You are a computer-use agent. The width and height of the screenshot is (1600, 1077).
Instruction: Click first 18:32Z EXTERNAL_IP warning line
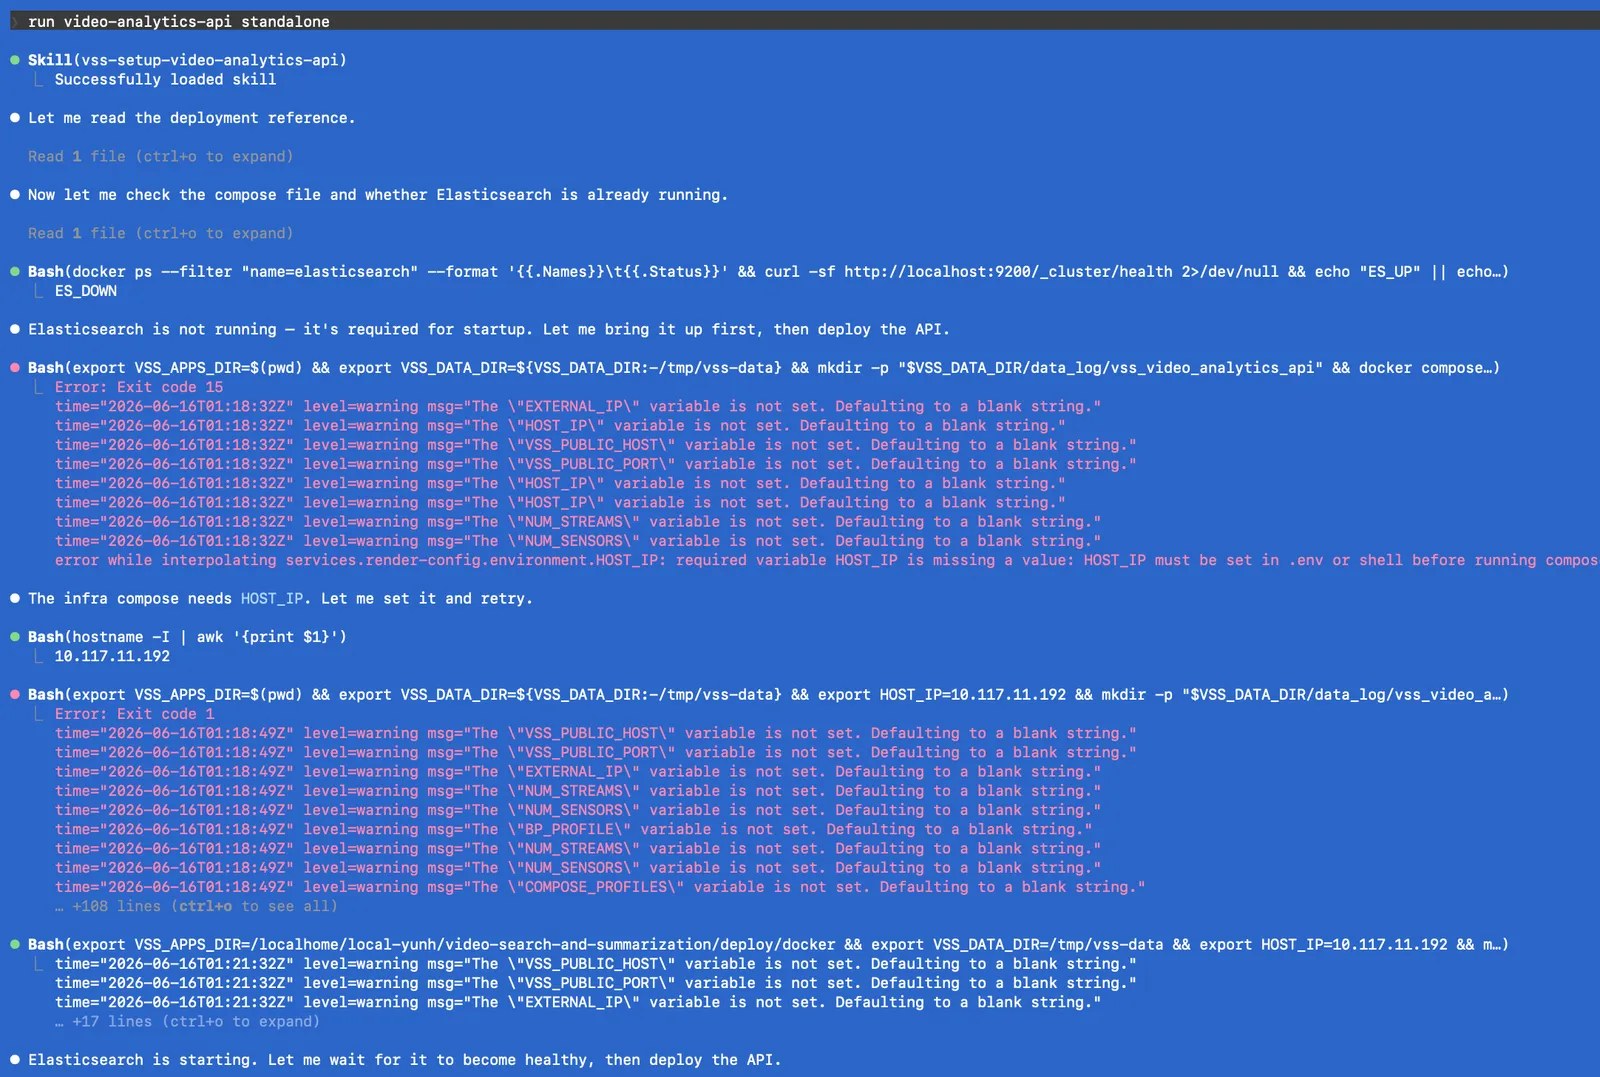click(578, 406)
